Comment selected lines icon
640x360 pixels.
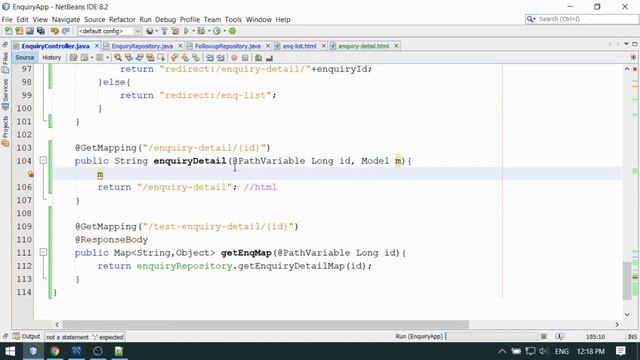pos(258,58)
